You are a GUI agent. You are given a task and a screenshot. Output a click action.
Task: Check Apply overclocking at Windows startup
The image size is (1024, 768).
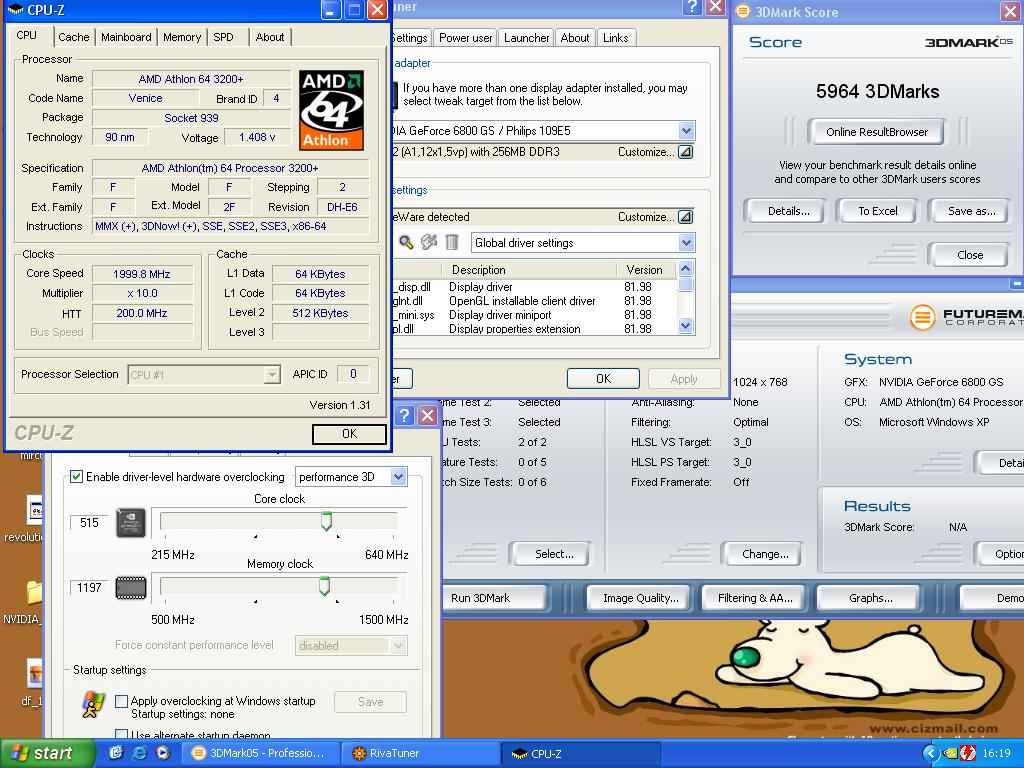click(x=121, y=701)
